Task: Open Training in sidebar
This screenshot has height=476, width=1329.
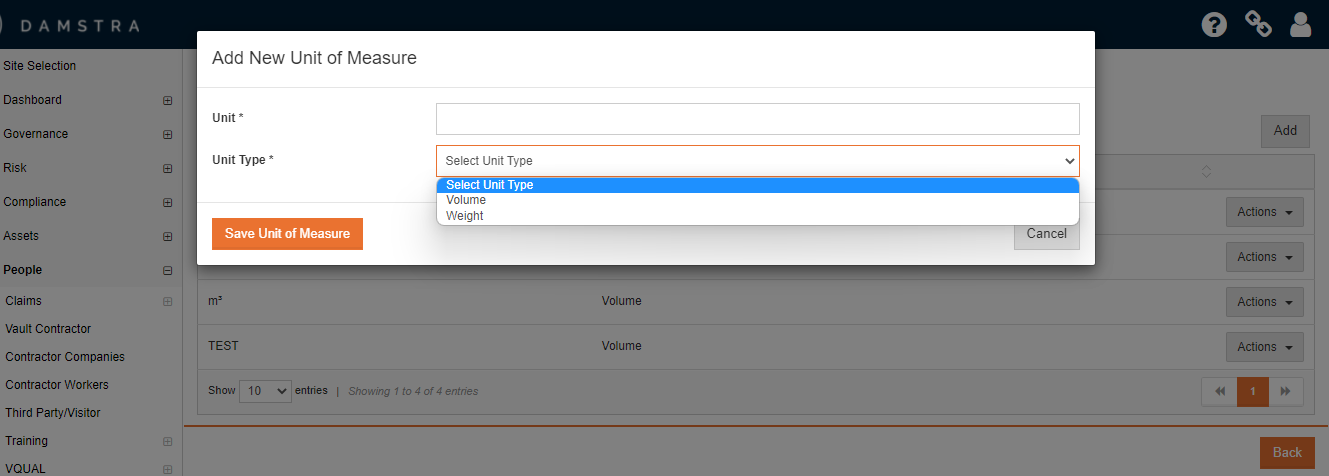Action: [27, 441]
